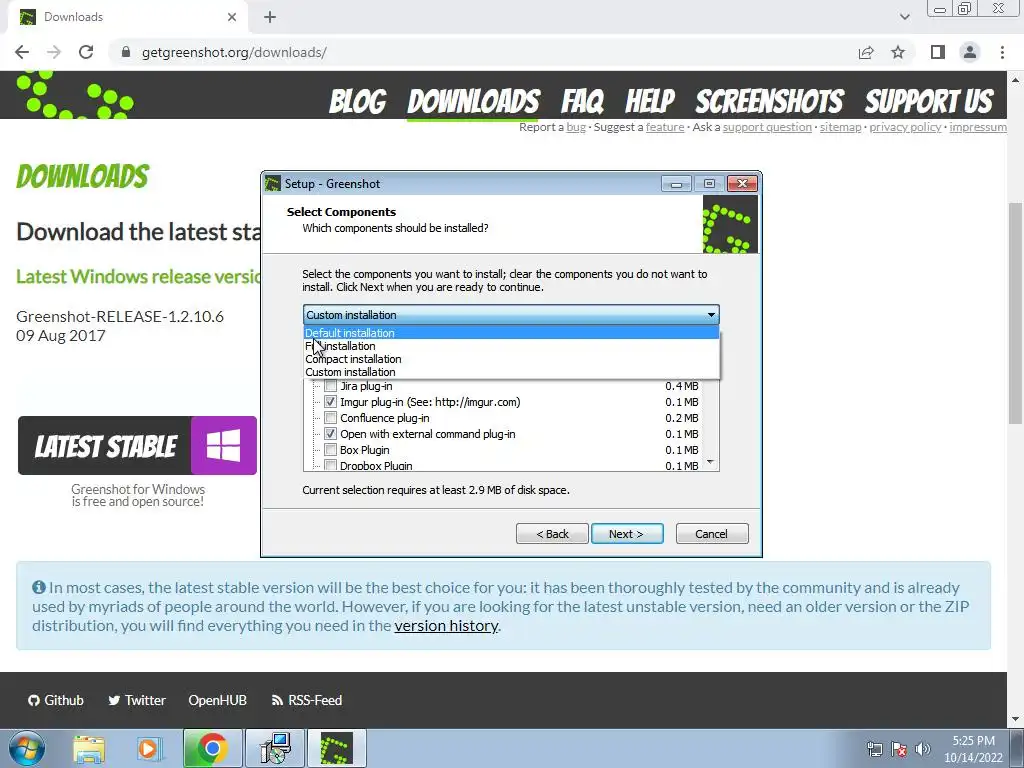Viewport: 1024px width, 768px height.
Task: Open the network tray icon
Action: 874,749
